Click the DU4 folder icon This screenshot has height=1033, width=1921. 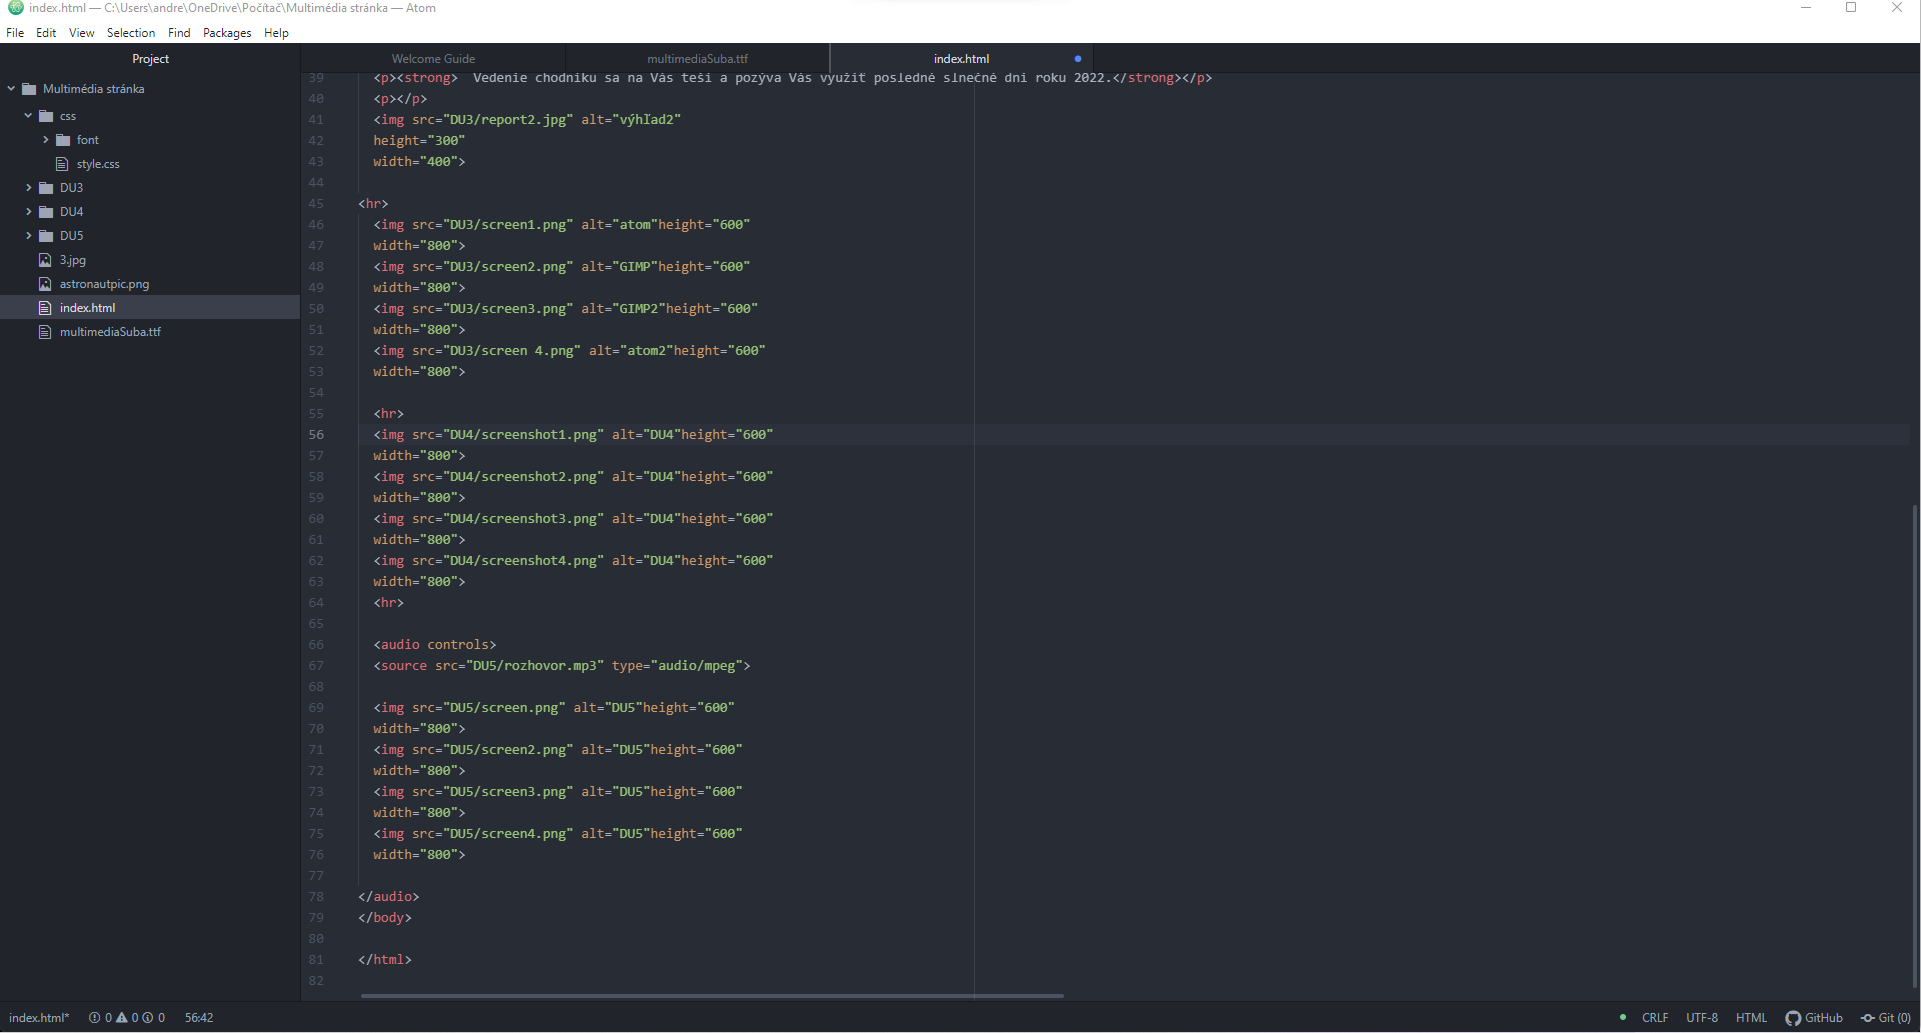46,212
